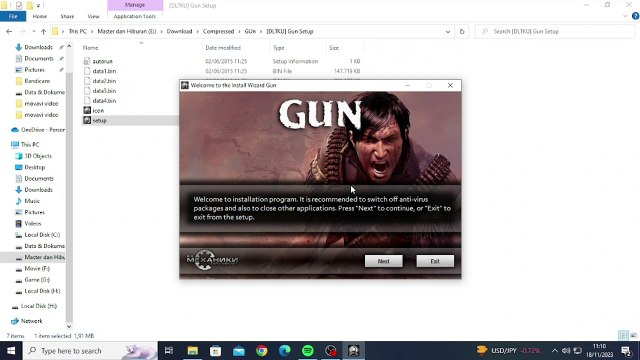
Task: Open 3D Objects in navigation pane
Action: coord(38,156)
